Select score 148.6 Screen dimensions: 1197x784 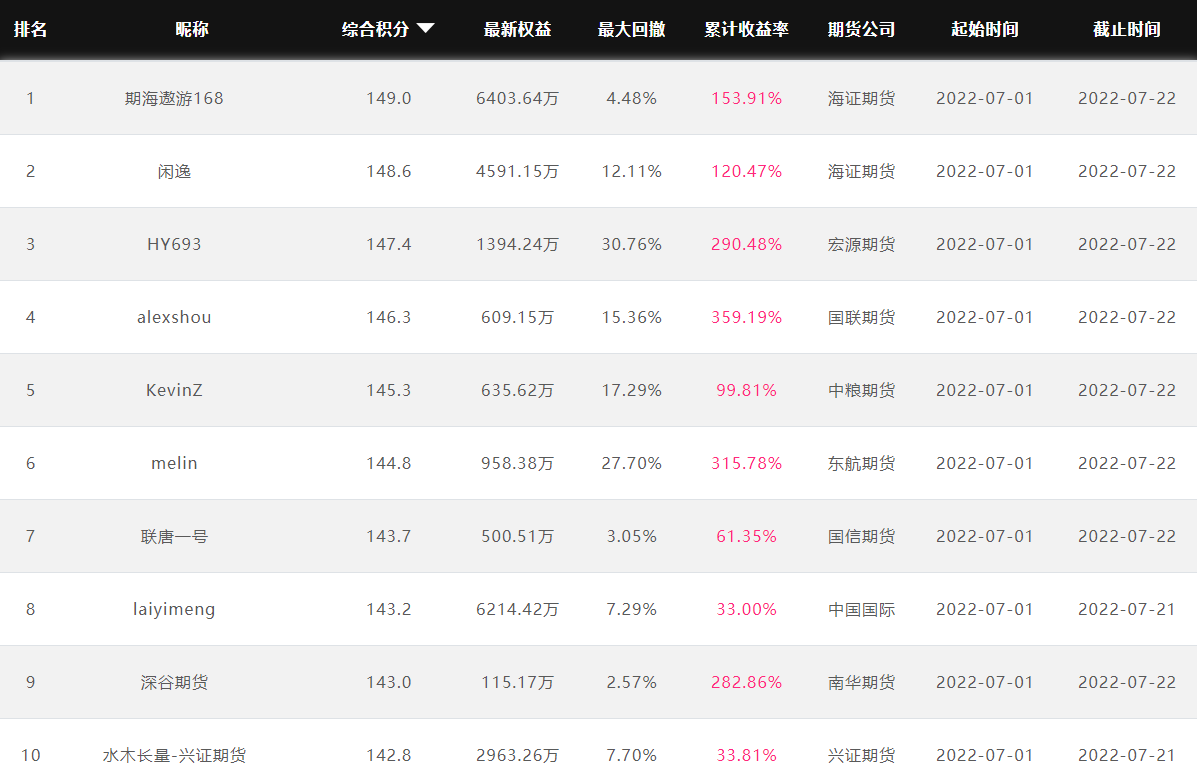[x=389, y=171]
